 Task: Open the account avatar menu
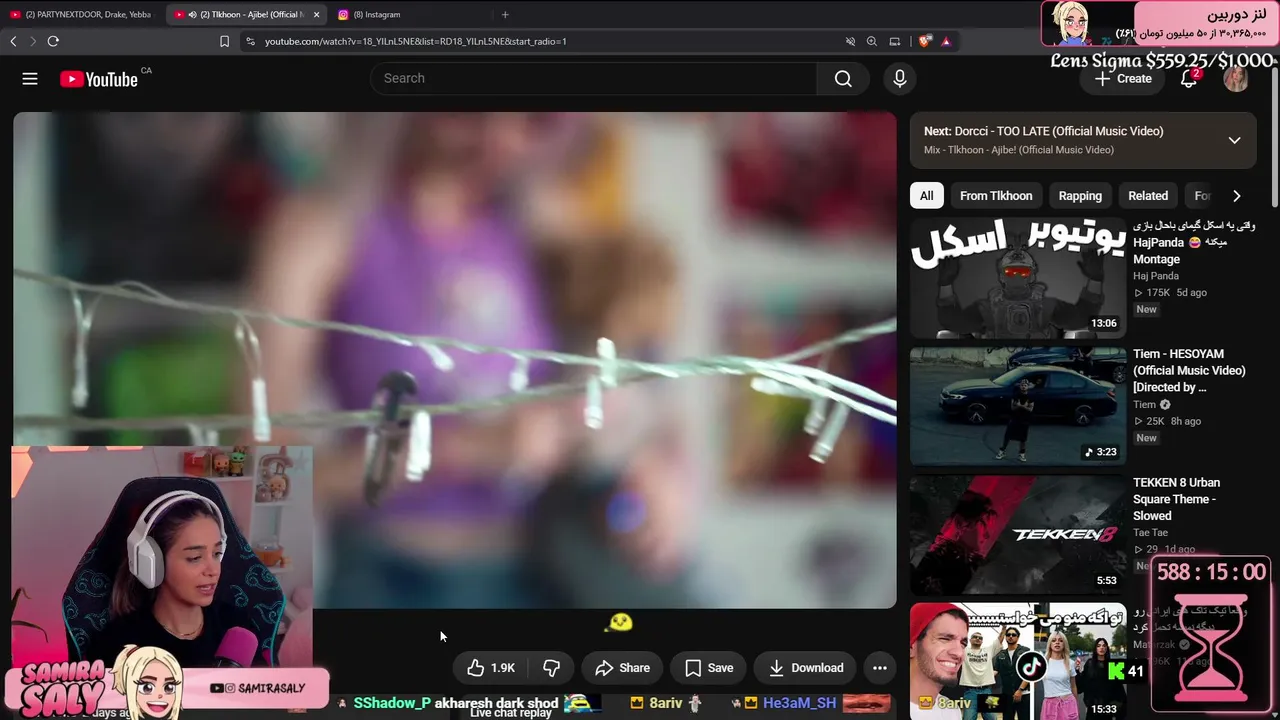tap(1236, 79)
